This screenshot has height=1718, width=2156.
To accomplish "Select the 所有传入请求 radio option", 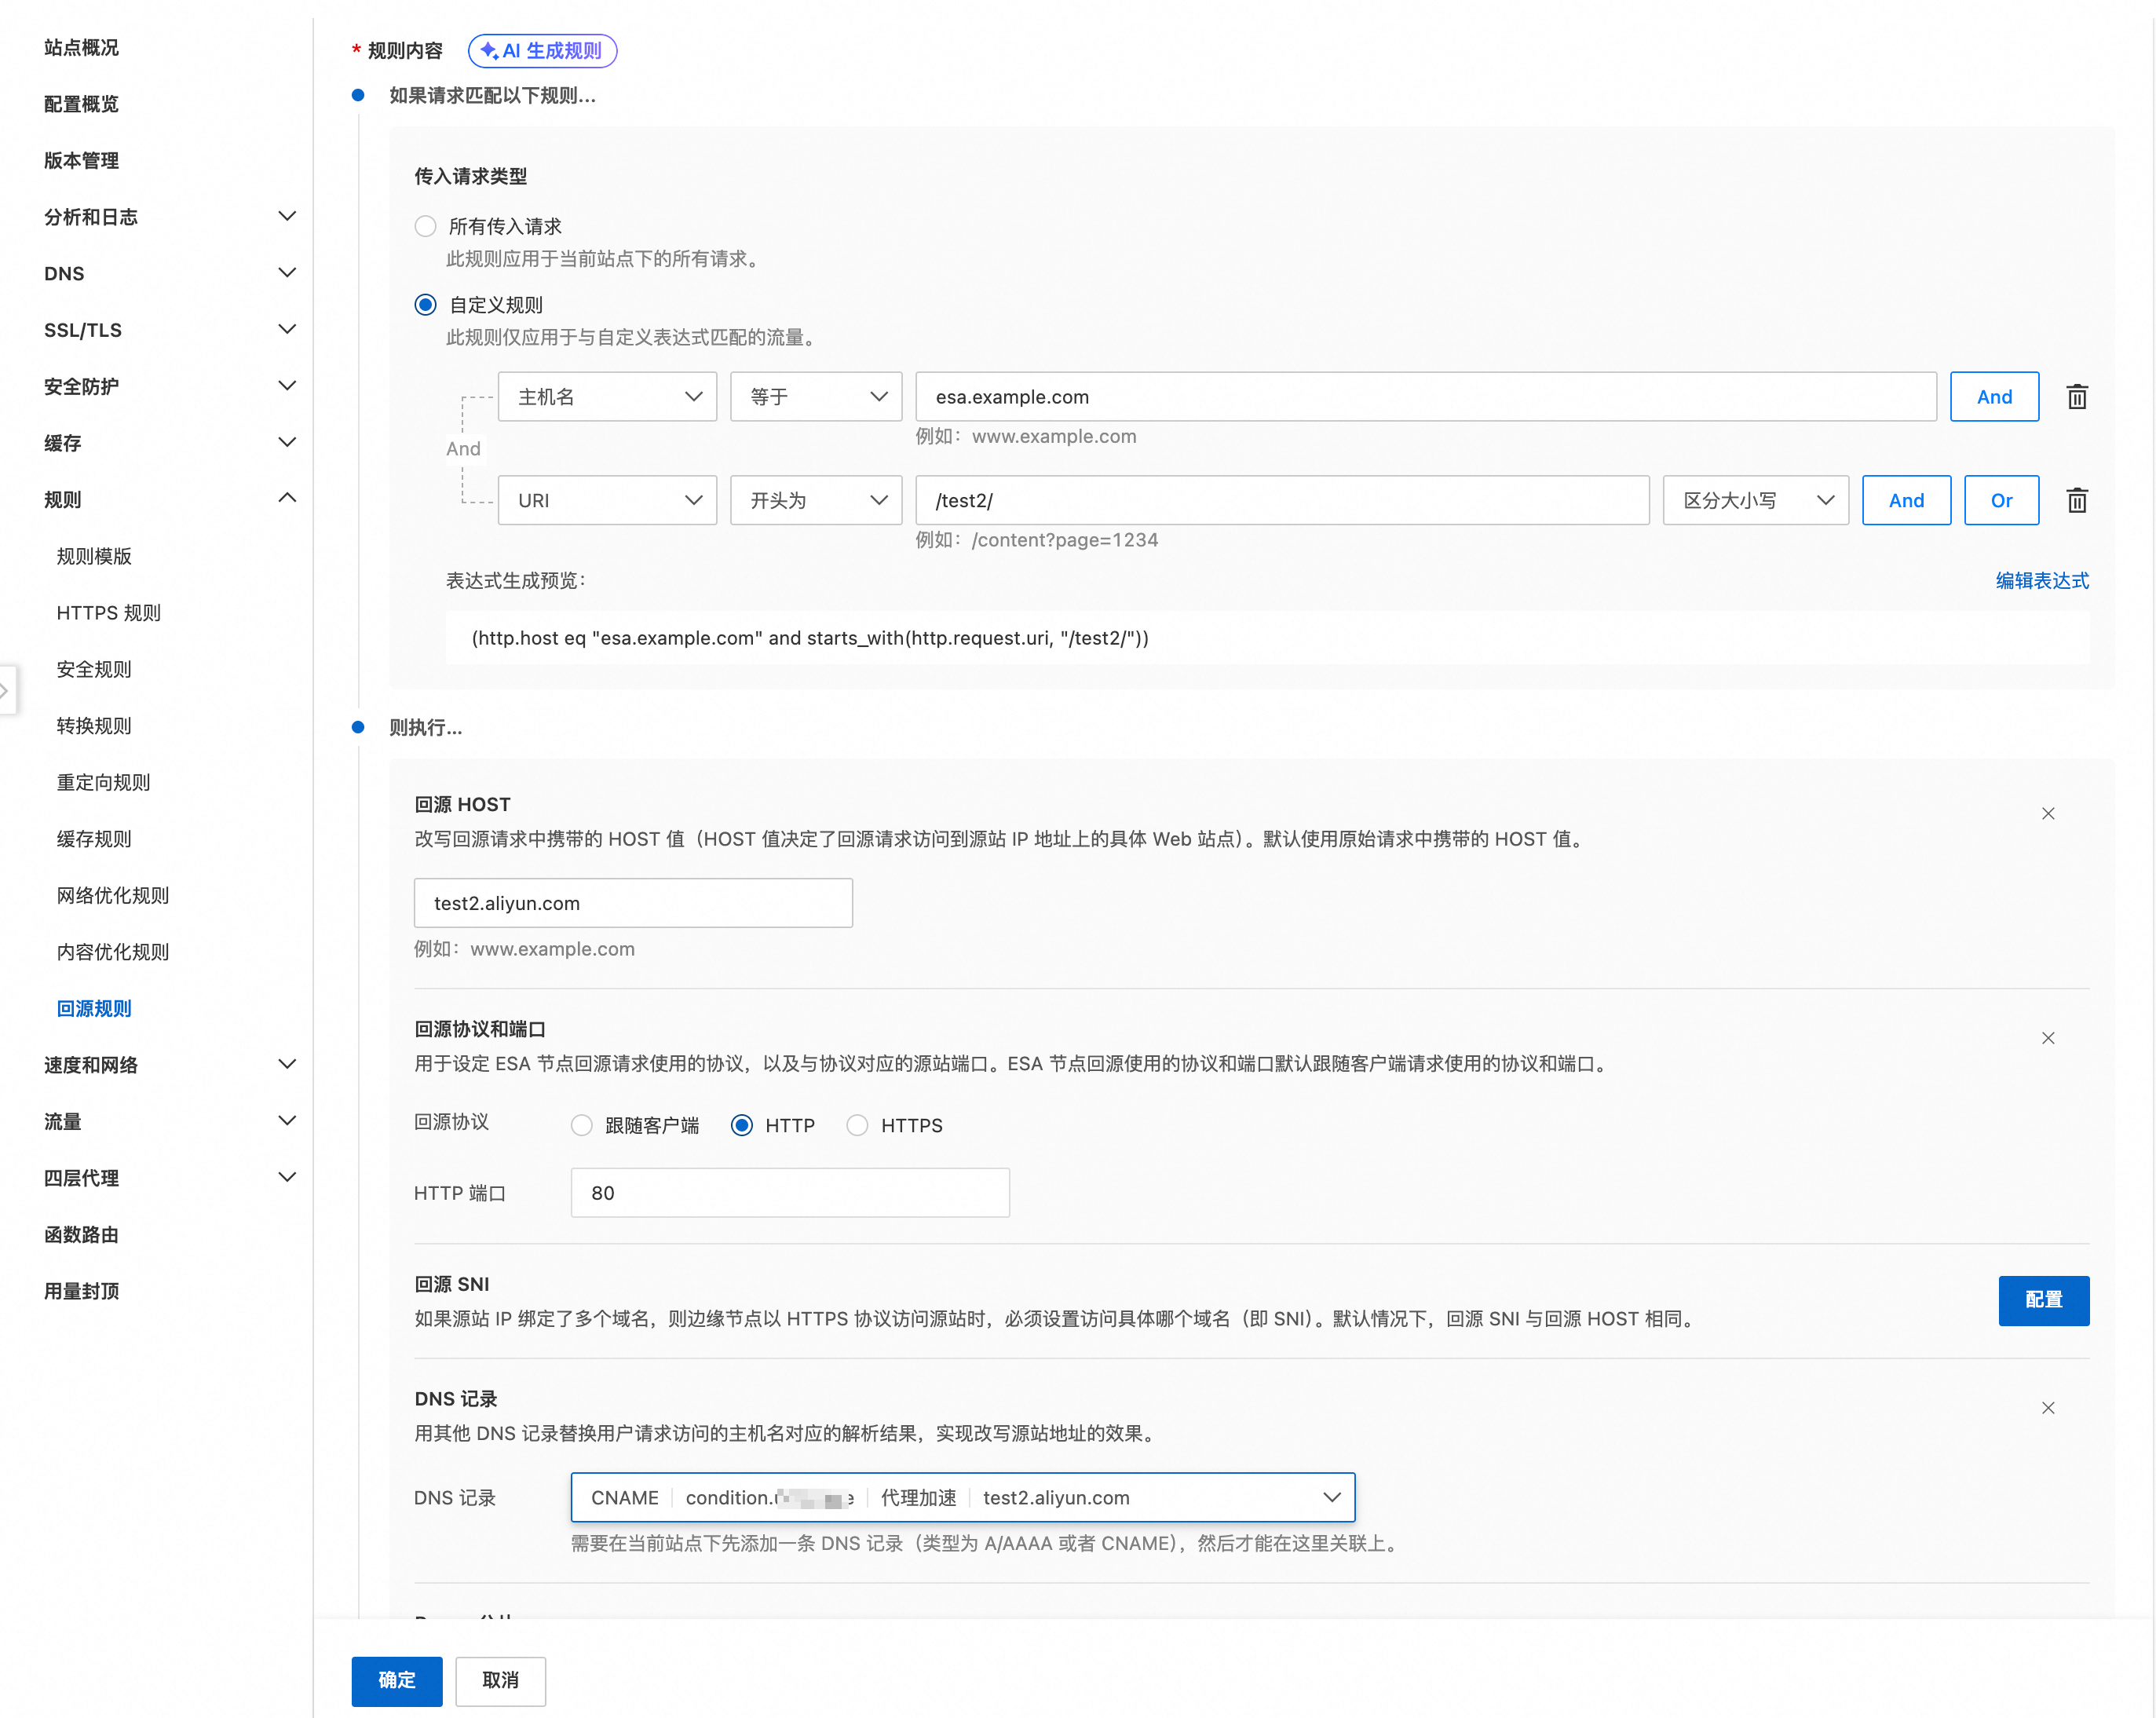I will (x=425, y=226).
